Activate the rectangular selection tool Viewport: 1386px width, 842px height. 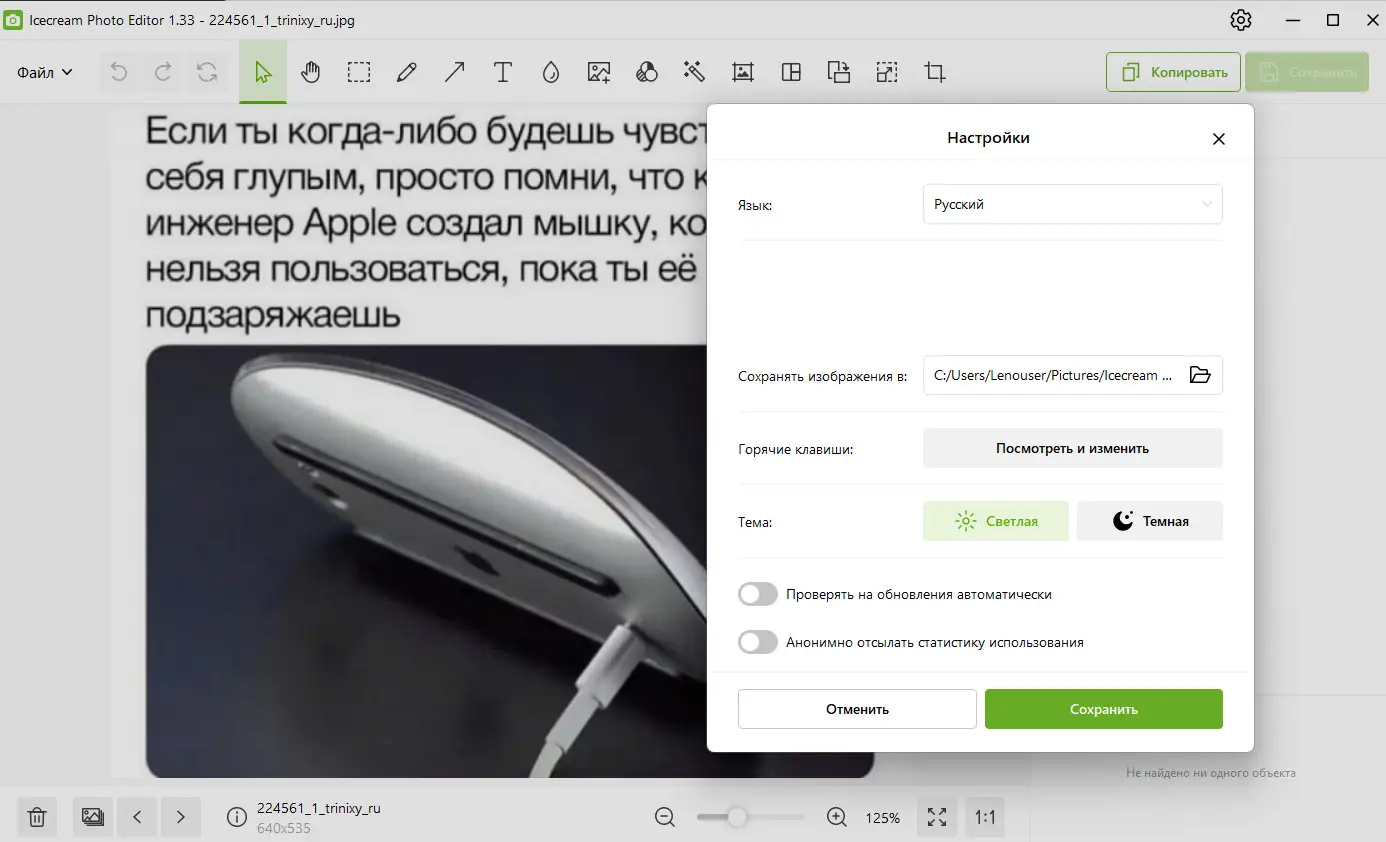(x=358, y=71)
